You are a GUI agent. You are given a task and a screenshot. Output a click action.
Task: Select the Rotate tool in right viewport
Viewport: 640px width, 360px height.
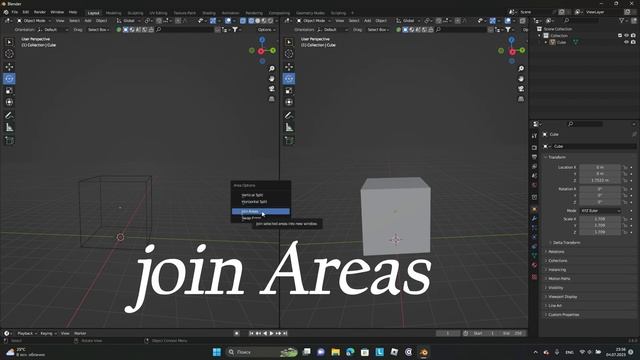[289, 78]
